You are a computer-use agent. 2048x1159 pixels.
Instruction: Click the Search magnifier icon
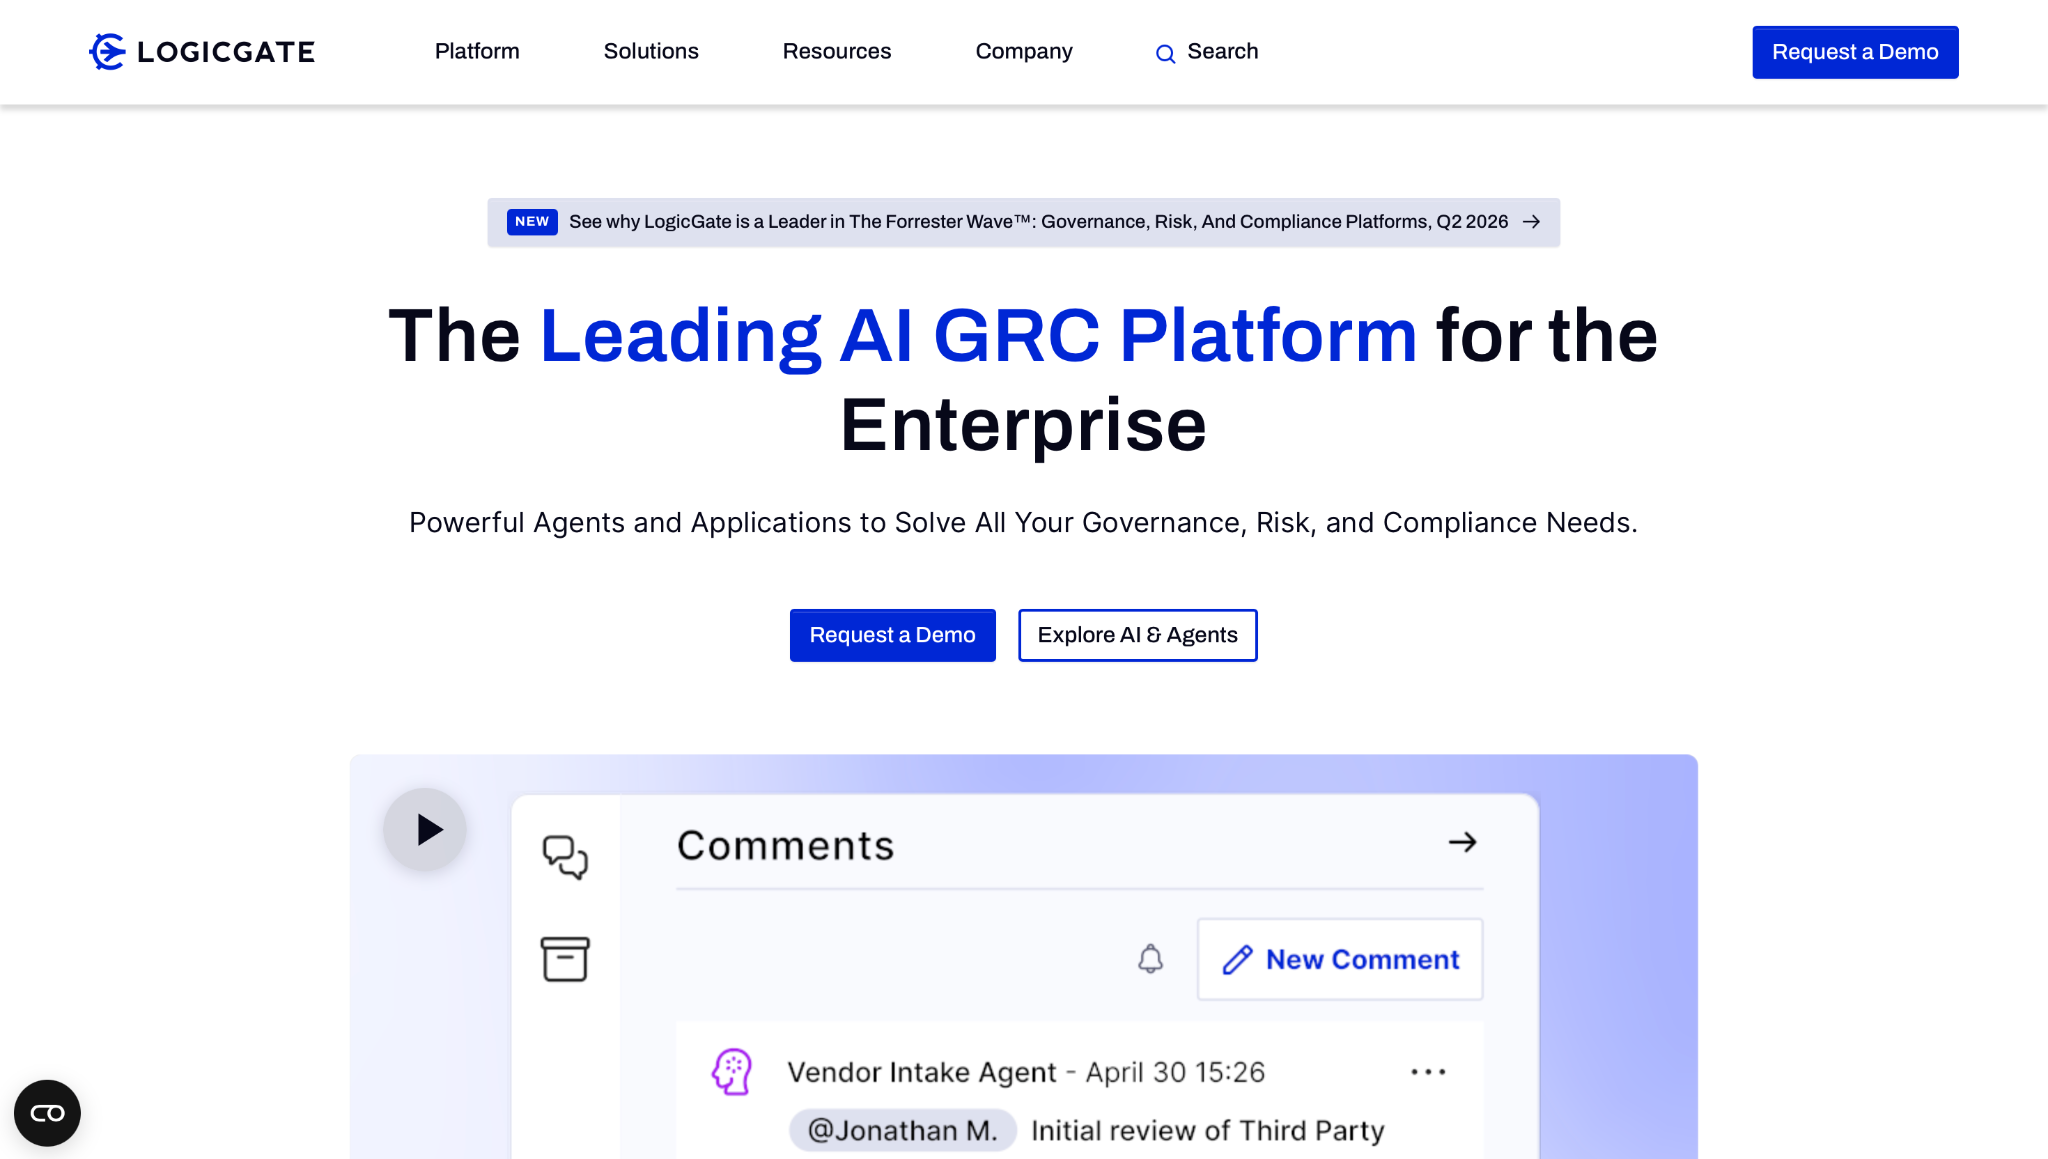click(x=1165, y=53)
